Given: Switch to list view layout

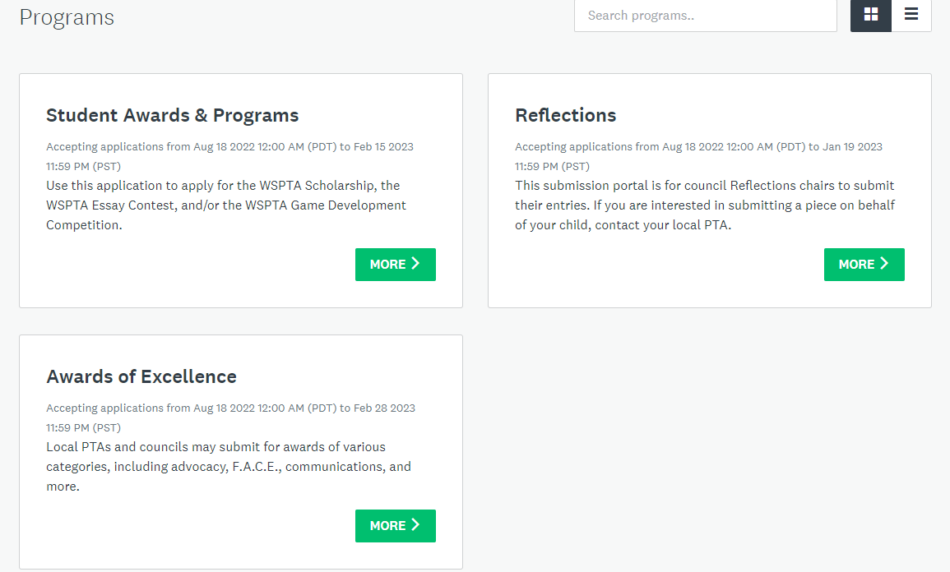Looking at the screenshot, I should tap(911, 15).
